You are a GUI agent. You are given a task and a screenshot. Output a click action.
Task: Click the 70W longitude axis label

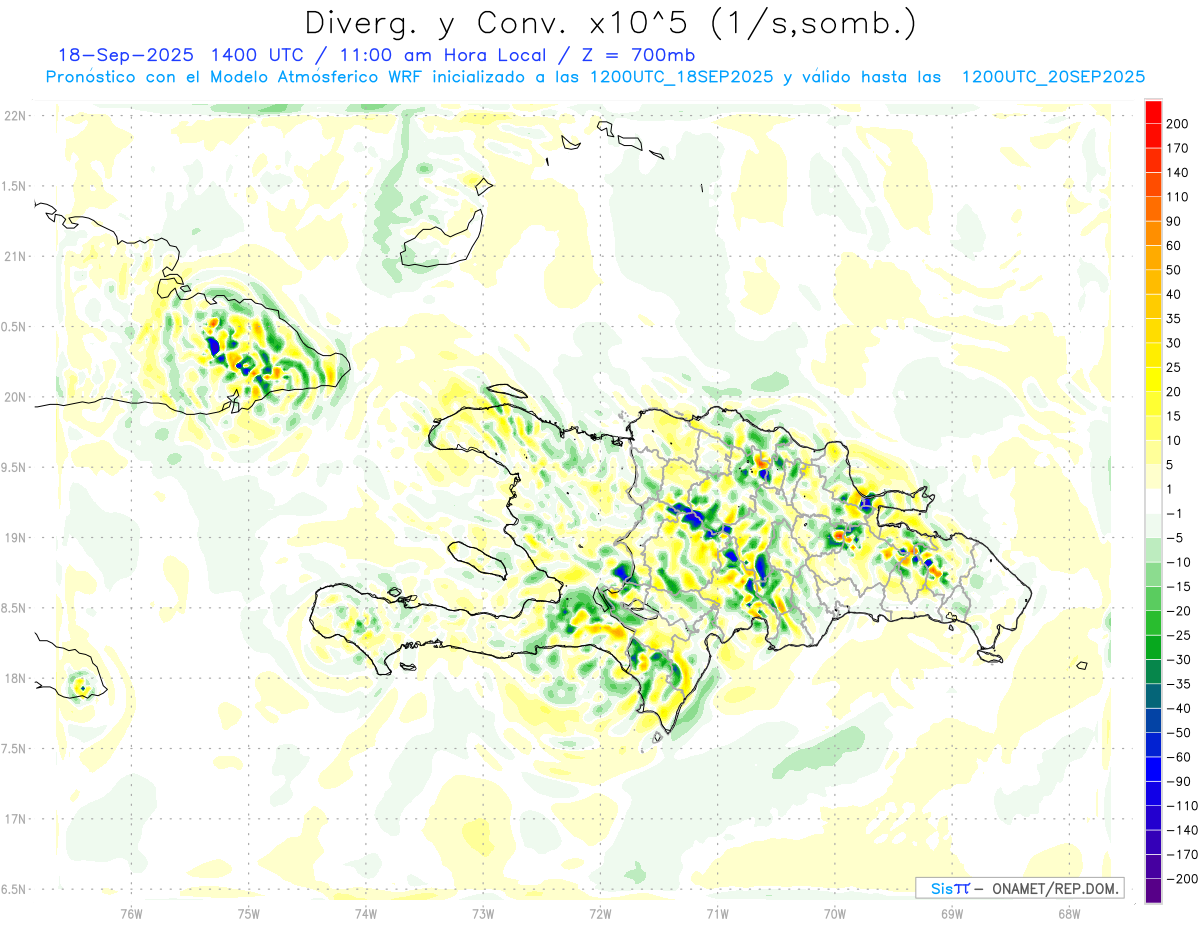click(834, 911)
